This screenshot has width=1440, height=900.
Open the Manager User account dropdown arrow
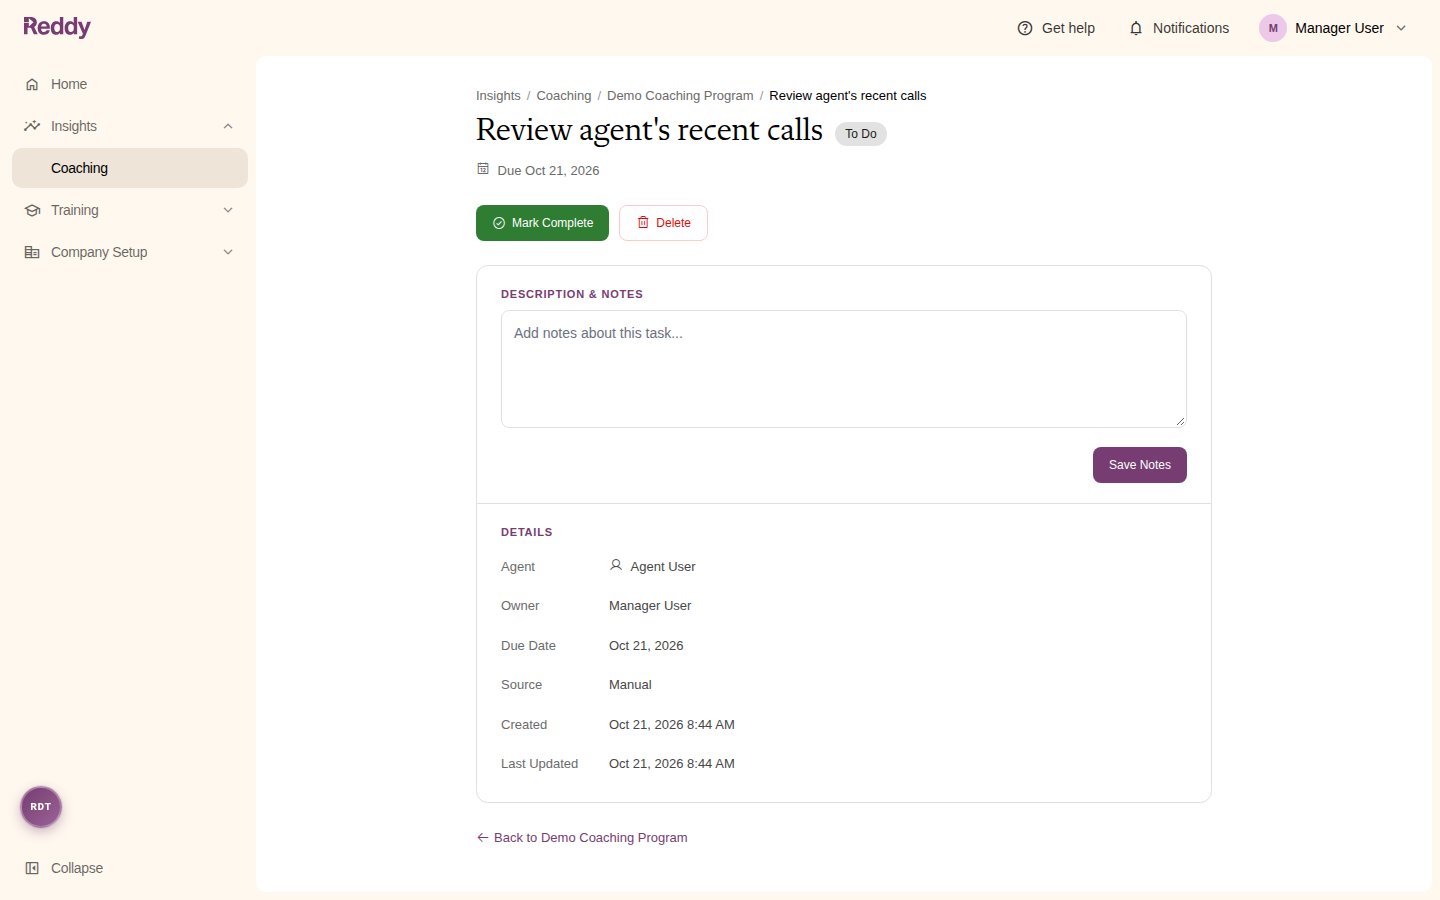pyautogui.click(x=1401, y=28)
